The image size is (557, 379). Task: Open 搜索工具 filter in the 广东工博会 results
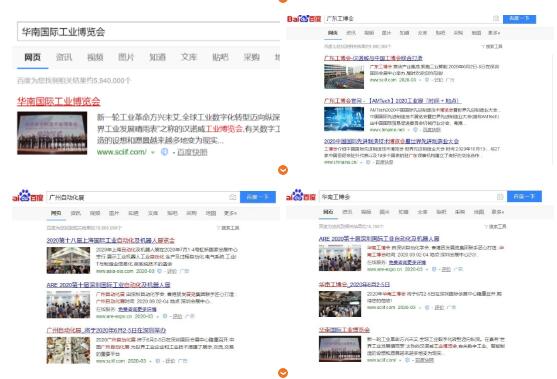492,47
